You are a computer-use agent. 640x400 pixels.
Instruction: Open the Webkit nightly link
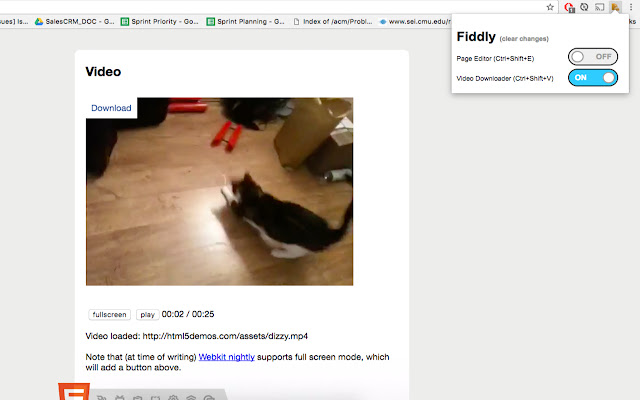[x=227, y=357]
